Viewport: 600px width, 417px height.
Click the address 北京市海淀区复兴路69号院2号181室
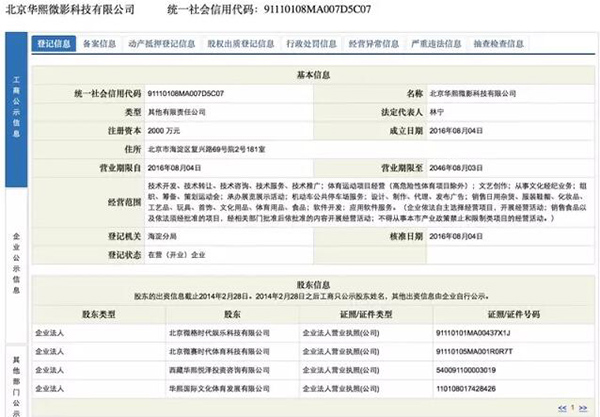(207, 149)
